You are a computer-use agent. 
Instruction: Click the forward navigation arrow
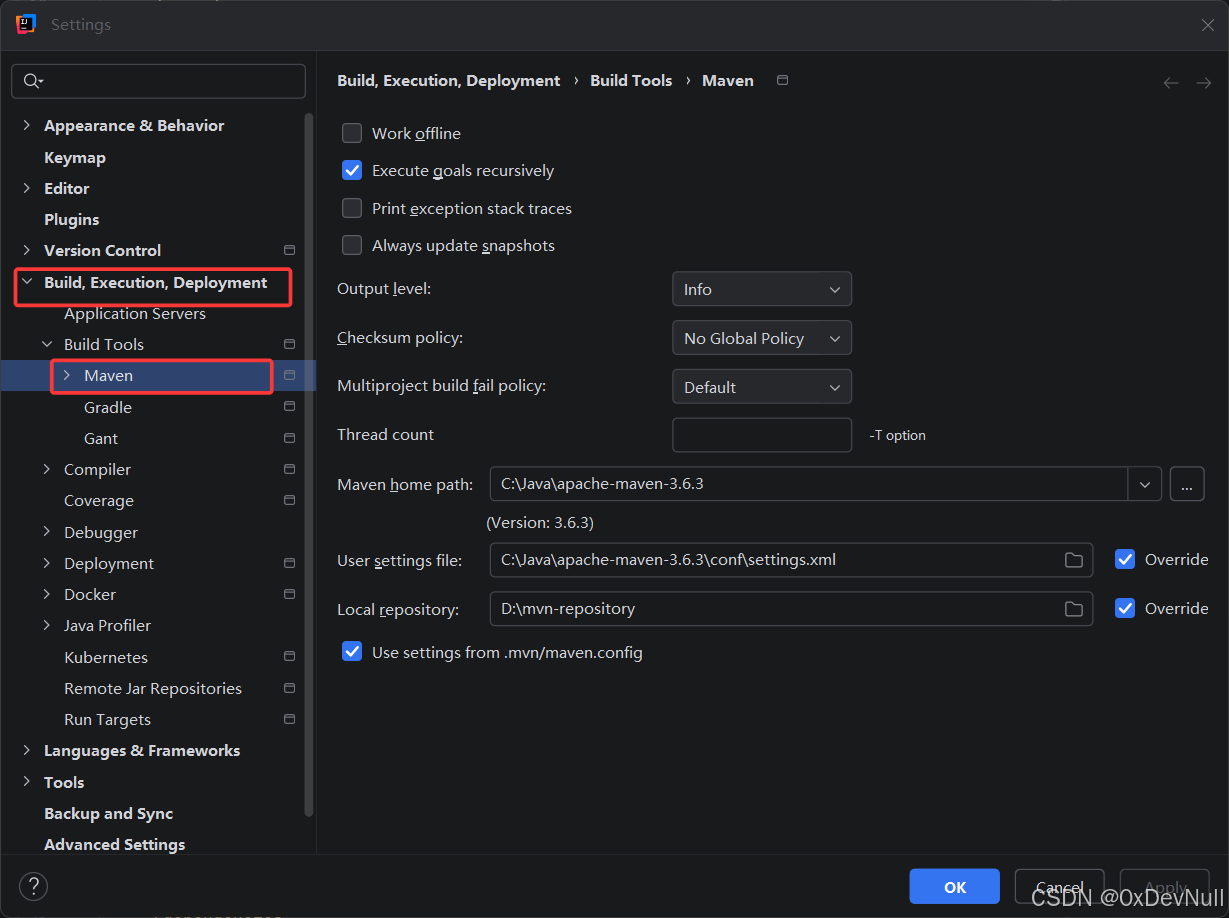tap(1204, 83)
